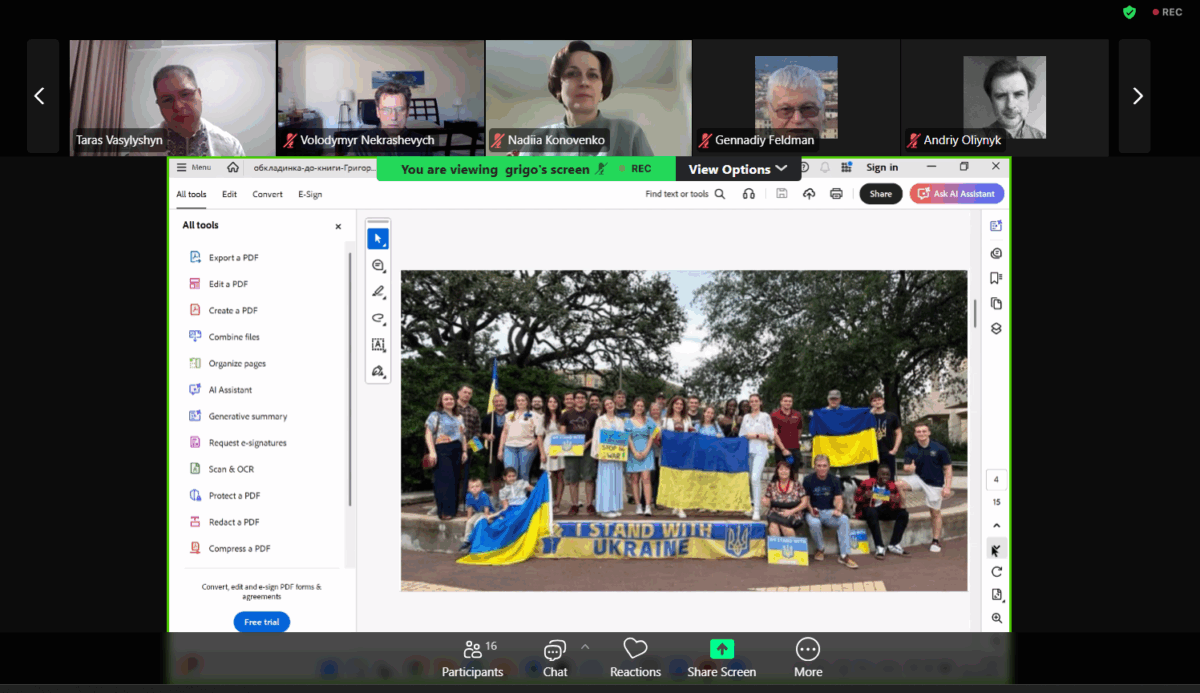Open the Convert menu

coord(267,194)
